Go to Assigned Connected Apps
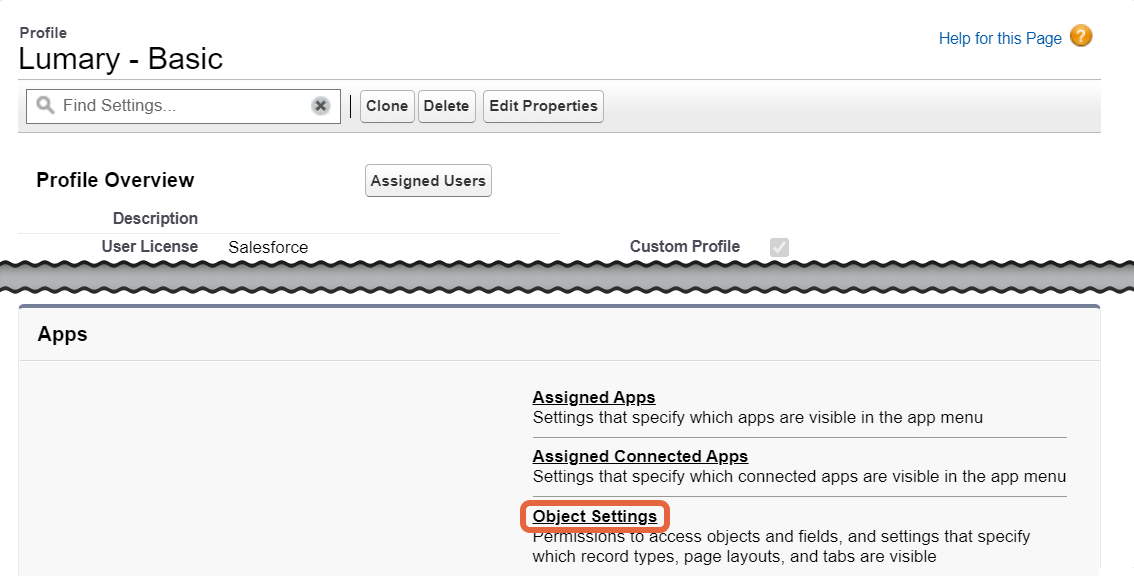The width and height of the screenshot is (1134, 576). (640, 457)
